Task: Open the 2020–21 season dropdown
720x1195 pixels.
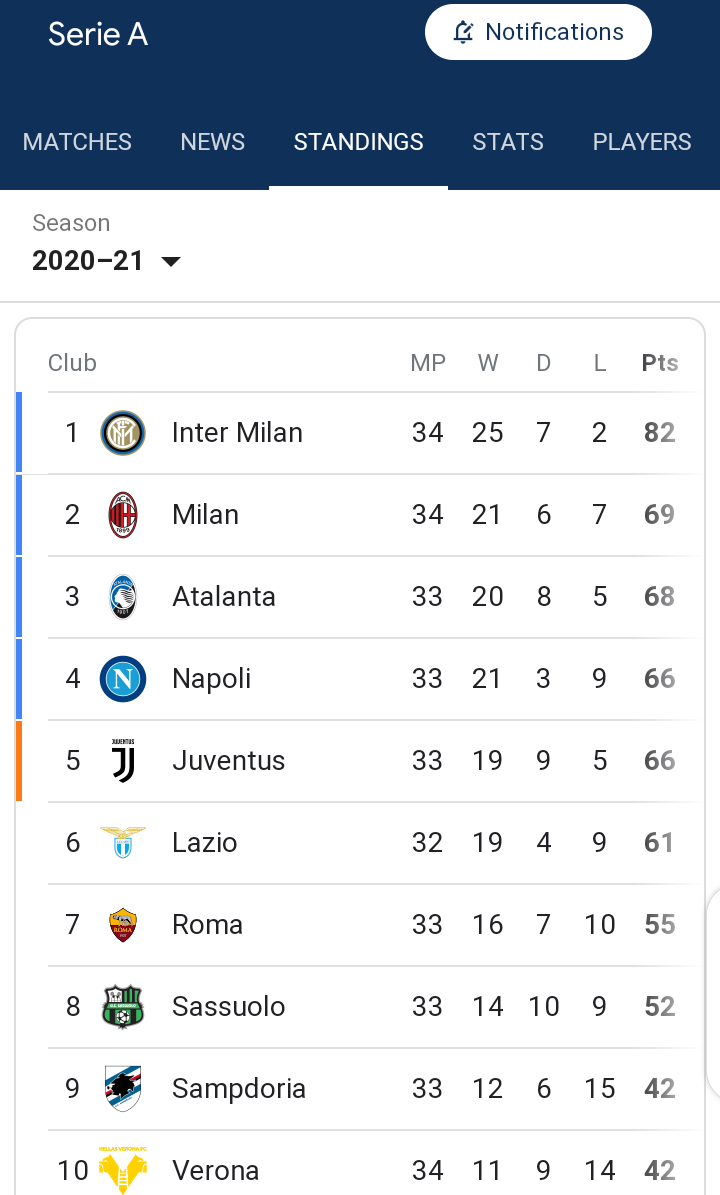Action: coord(106,261)
